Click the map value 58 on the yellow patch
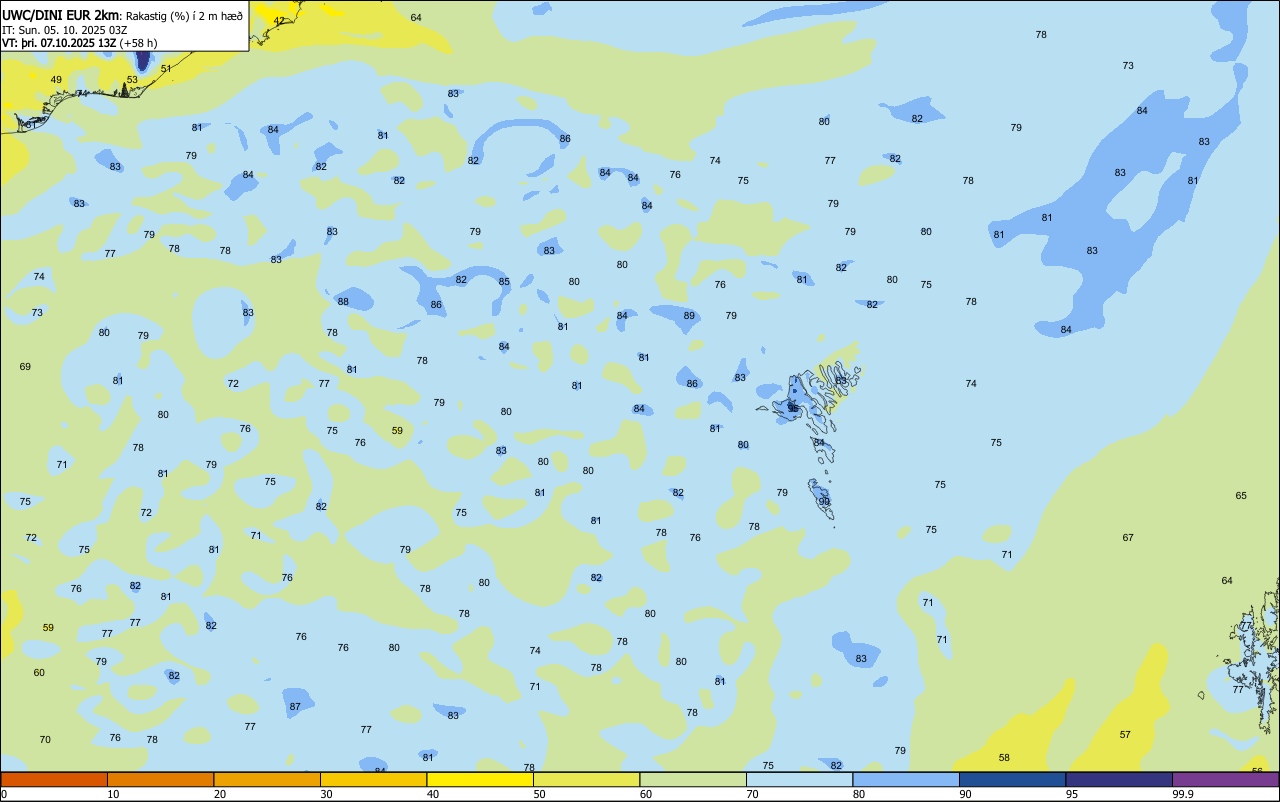Screen dimensions: 1280x802 1004,758
